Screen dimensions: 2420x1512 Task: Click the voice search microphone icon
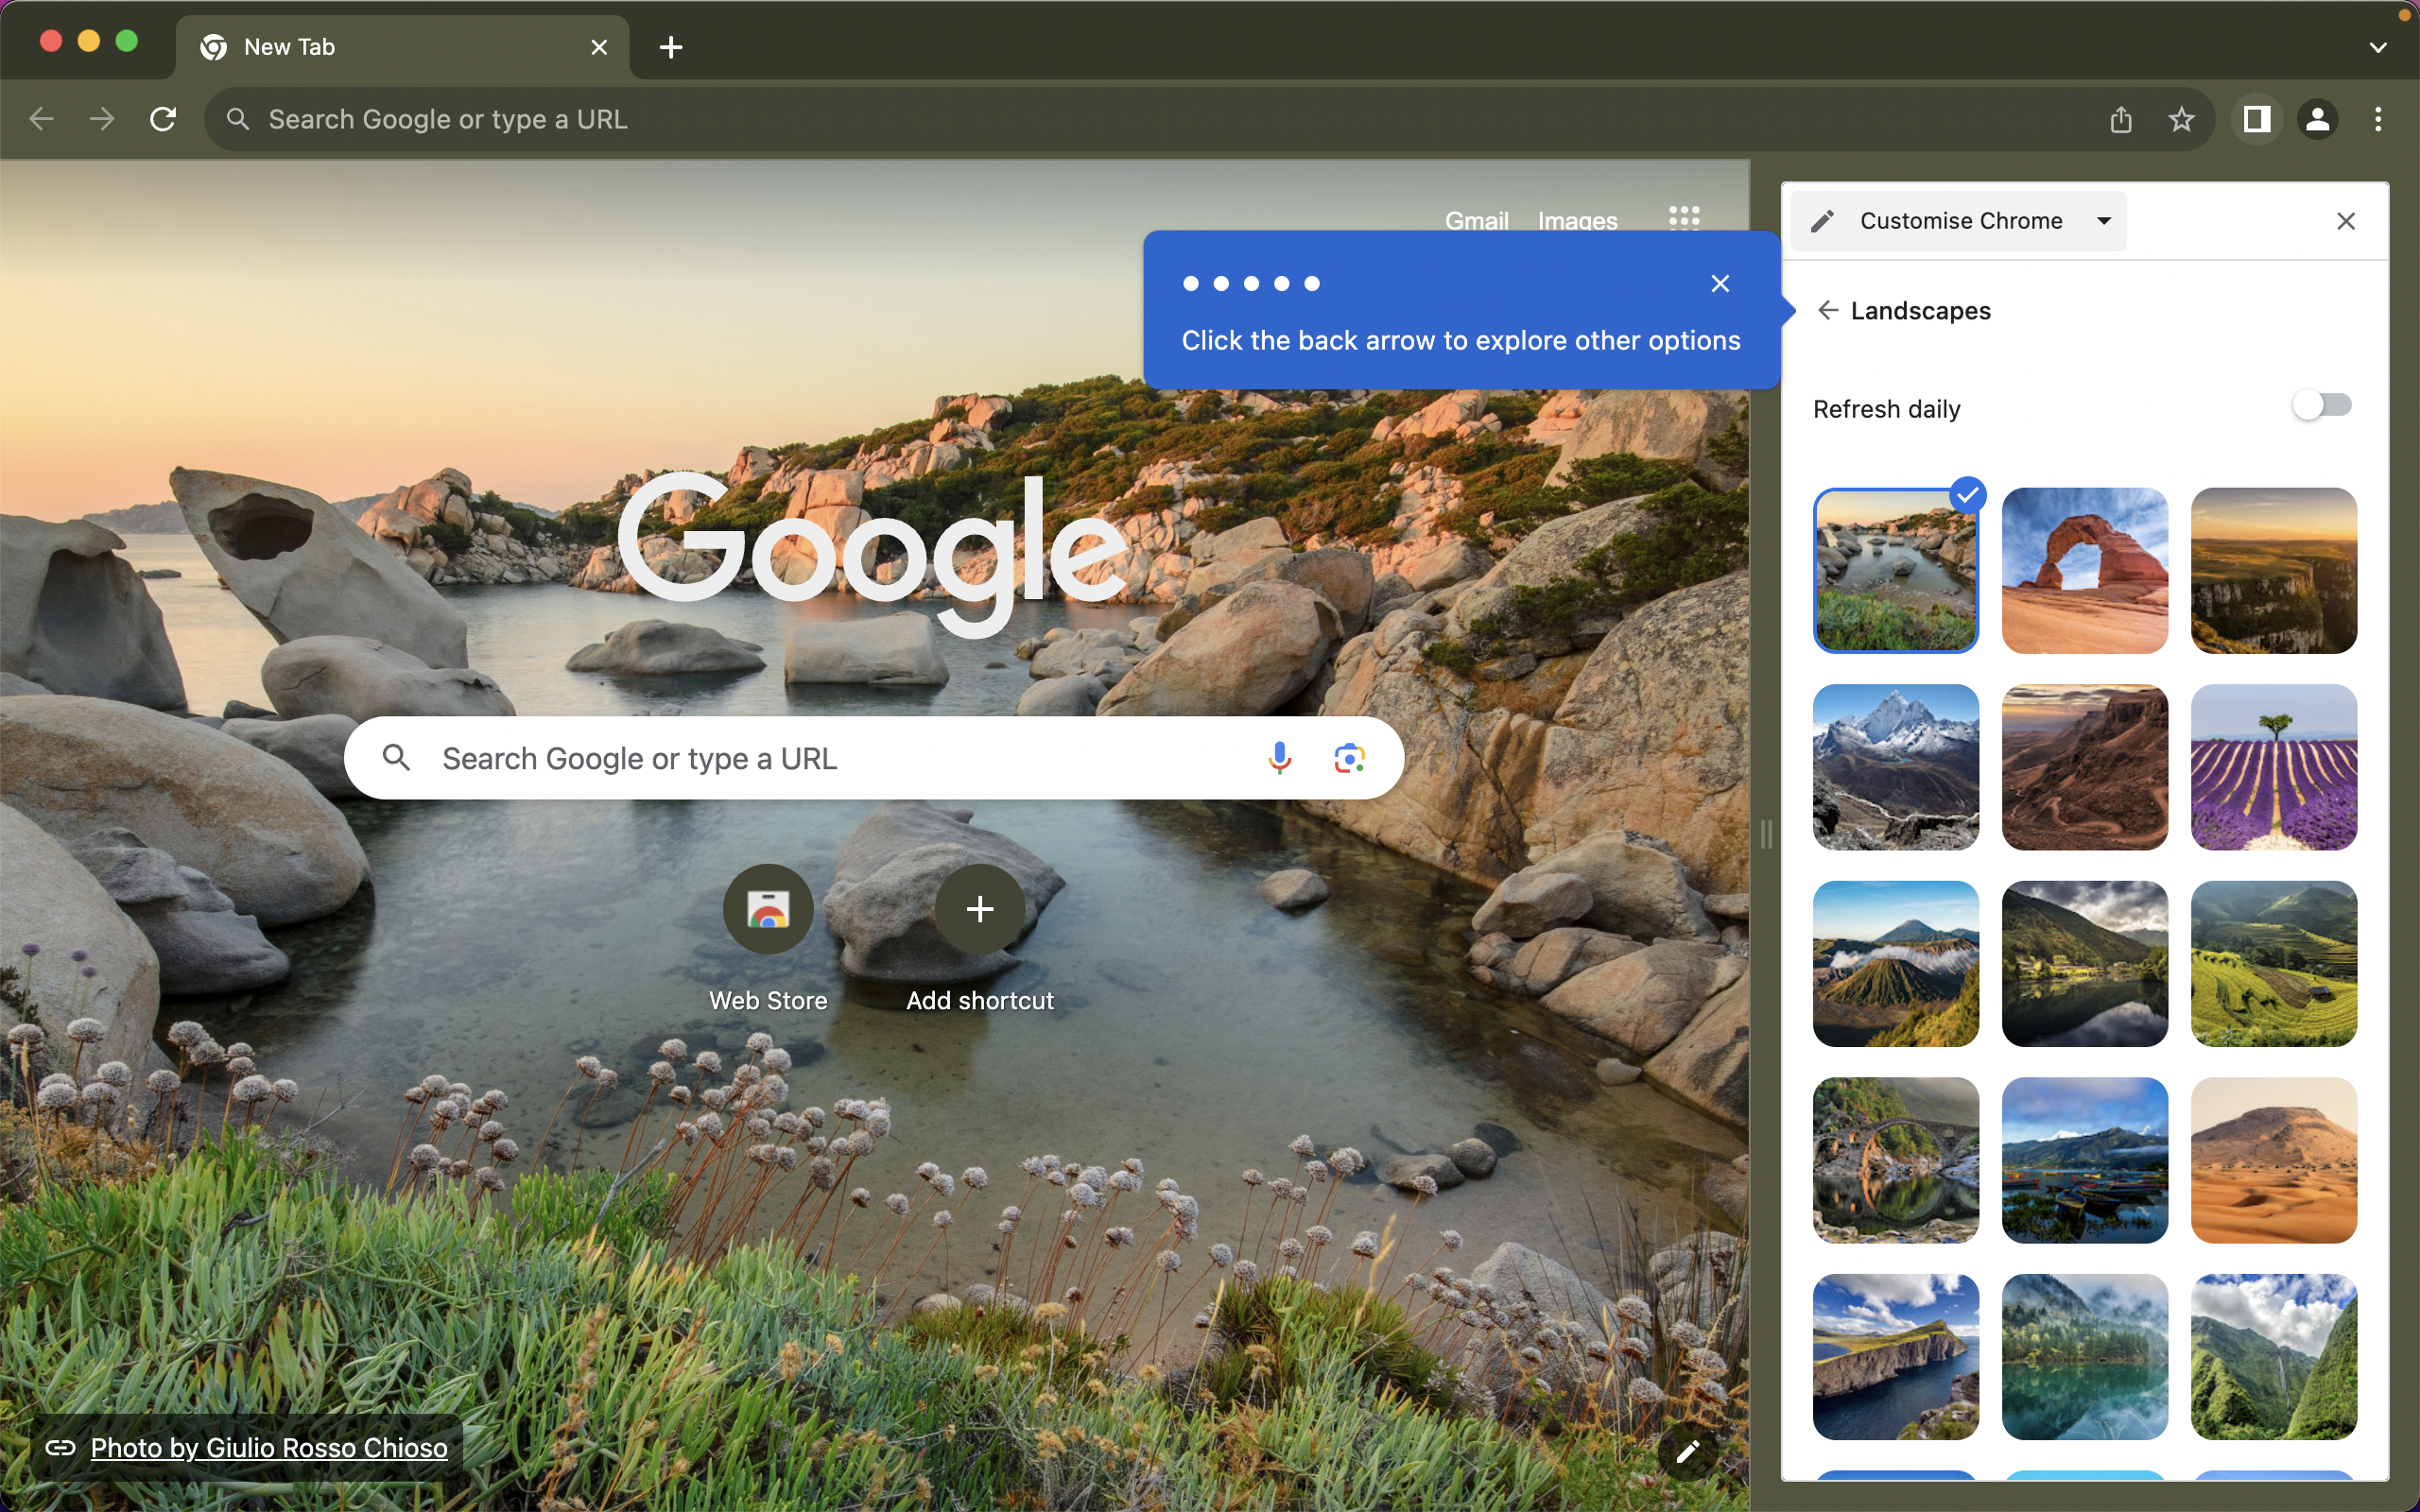(1279, 758)
